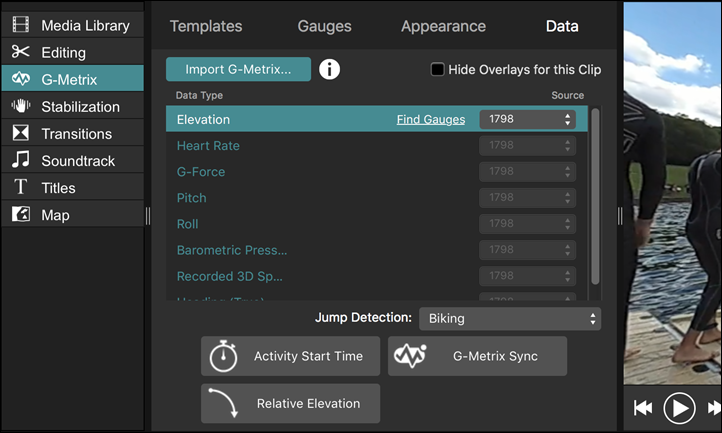Switch to the Appearance tab

click(443, 26)
